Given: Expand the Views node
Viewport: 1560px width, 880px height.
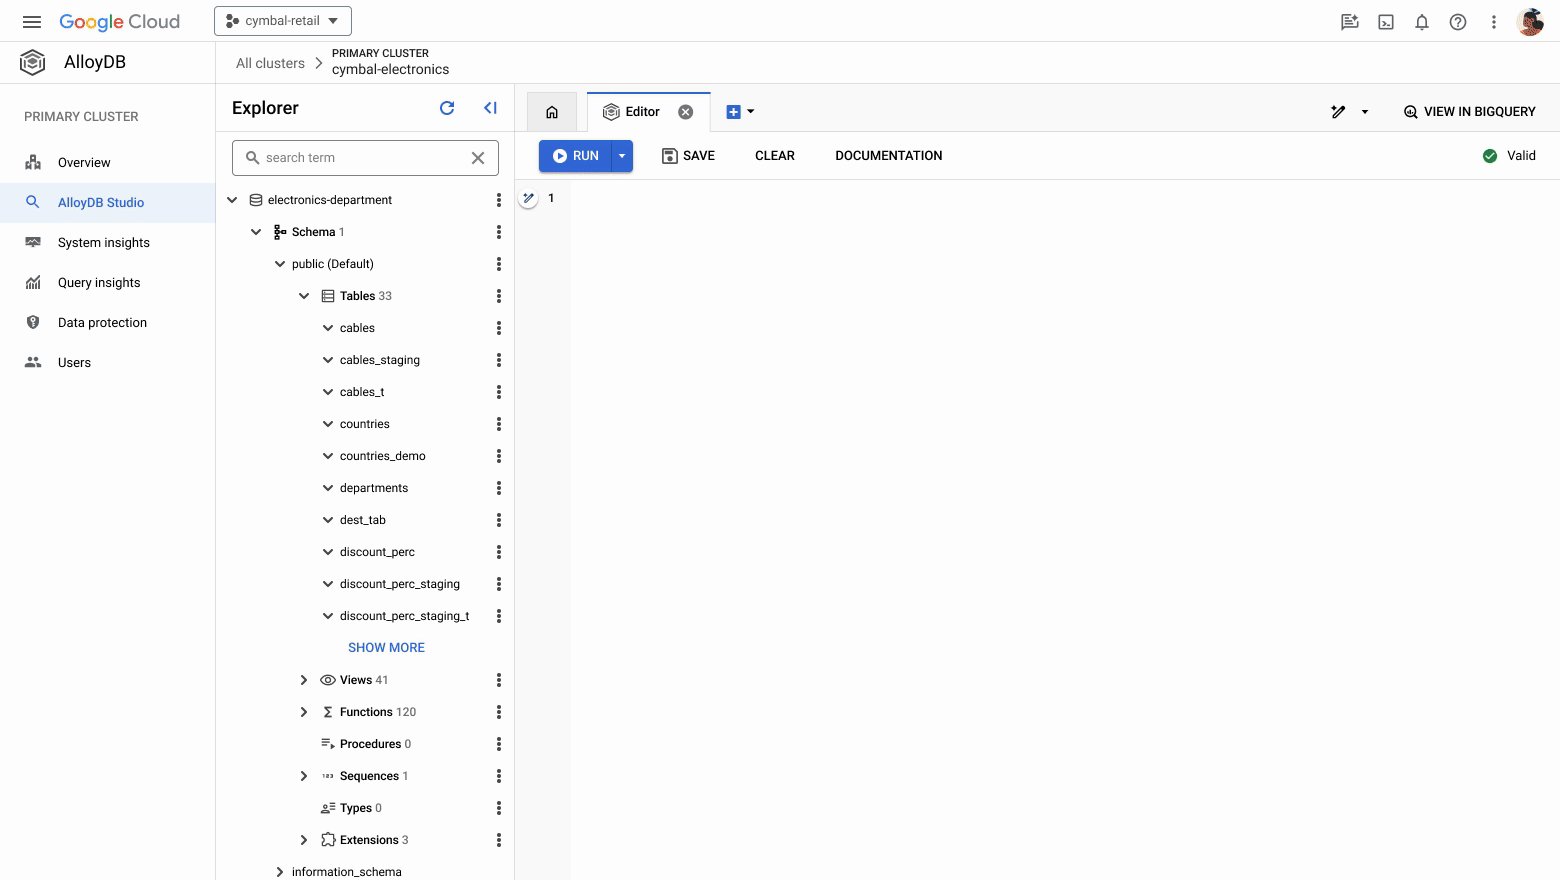Looking at the screenshot, I should (x=304, y=680).
